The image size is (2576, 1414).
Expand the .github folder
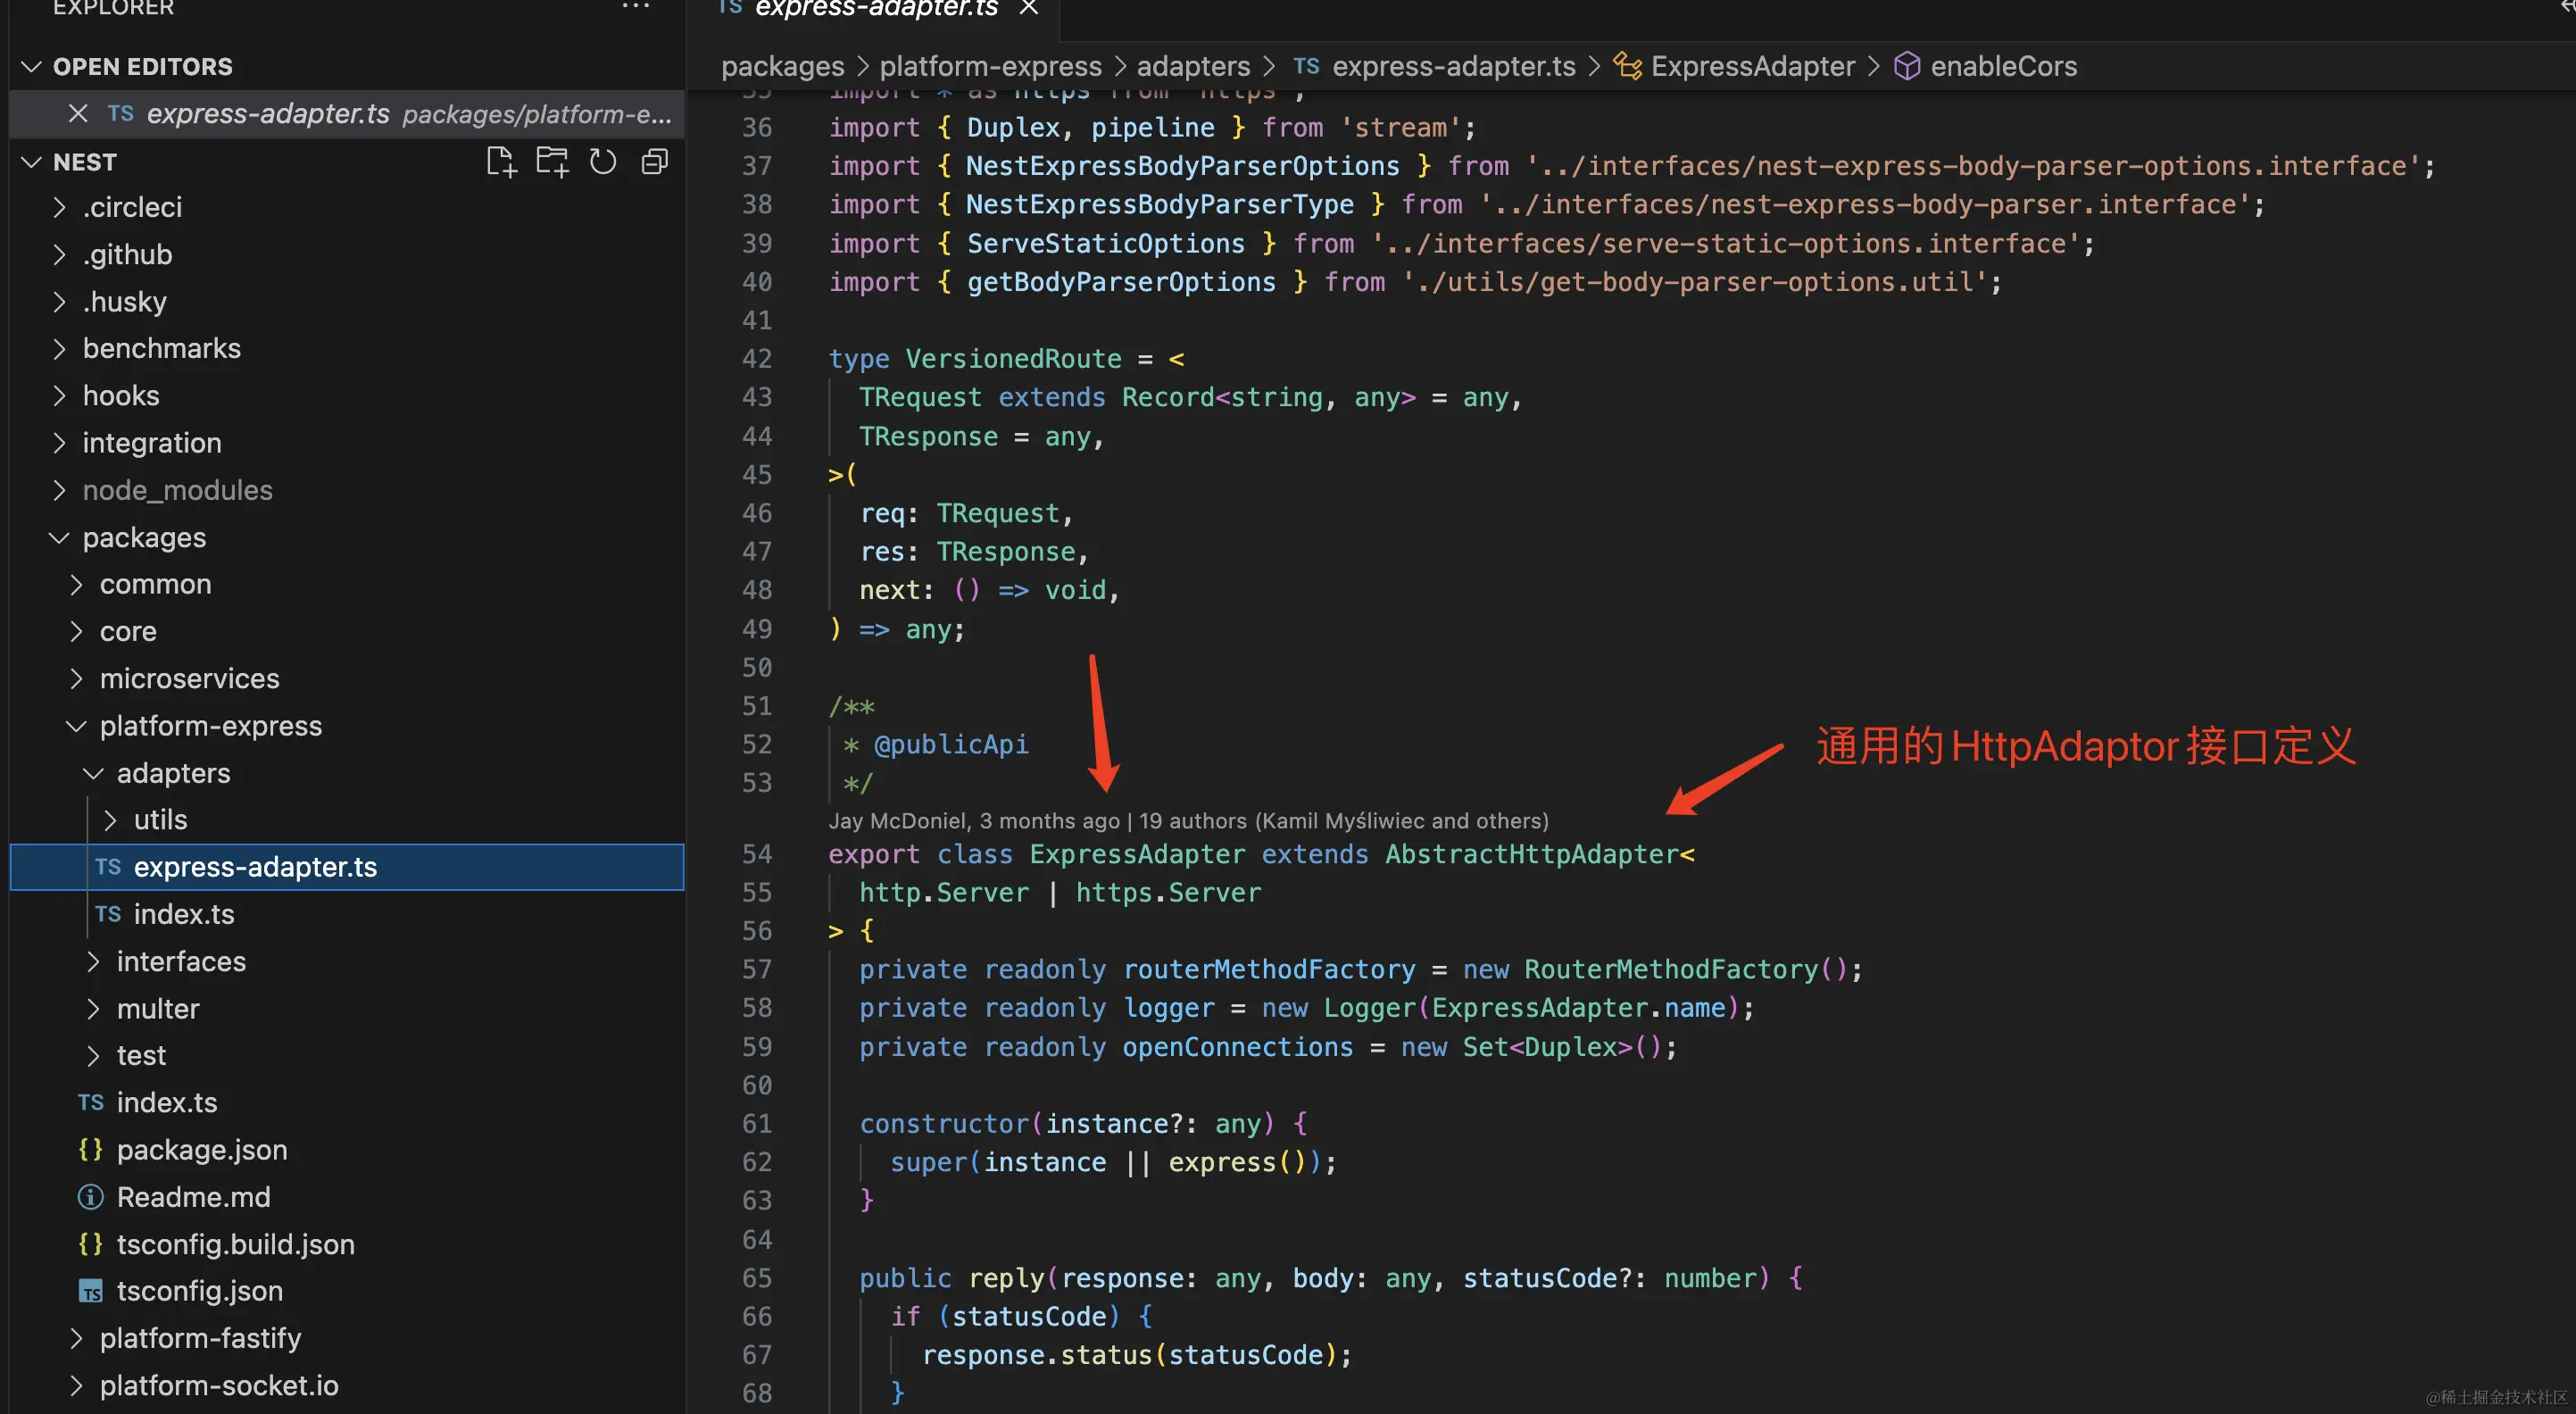59,255
